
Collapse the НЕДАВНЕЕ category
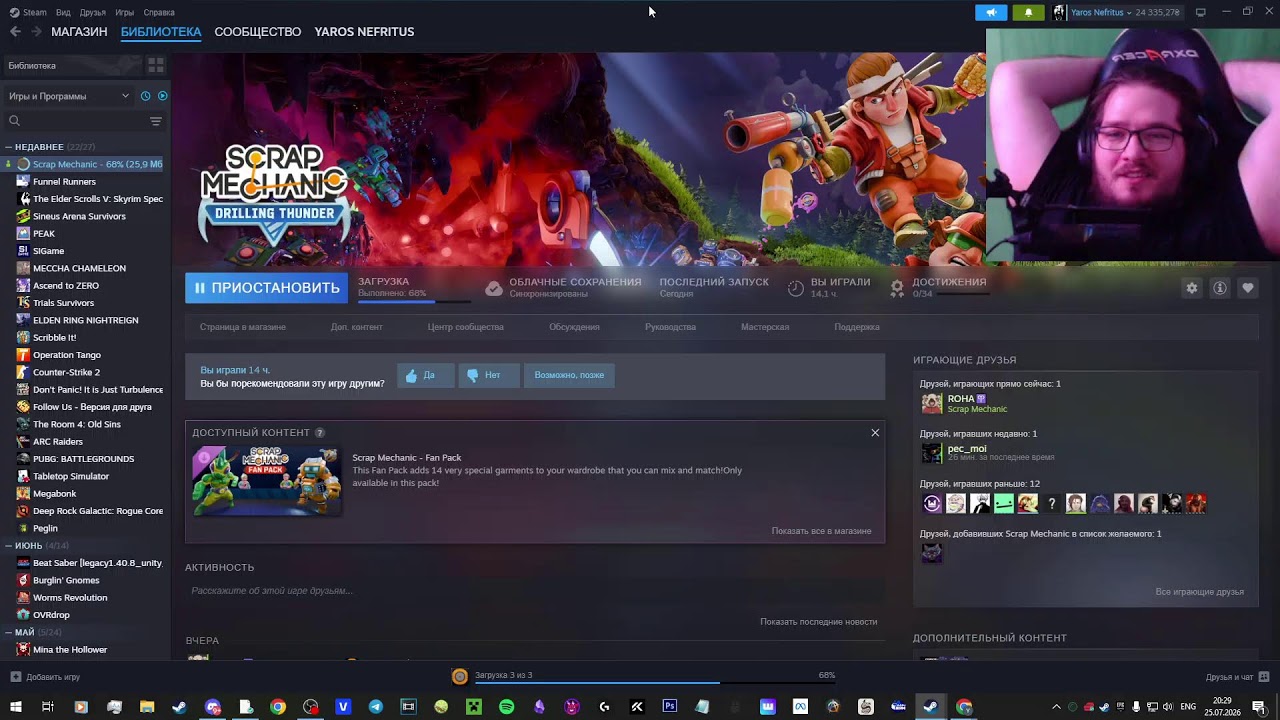click(39, 147)
